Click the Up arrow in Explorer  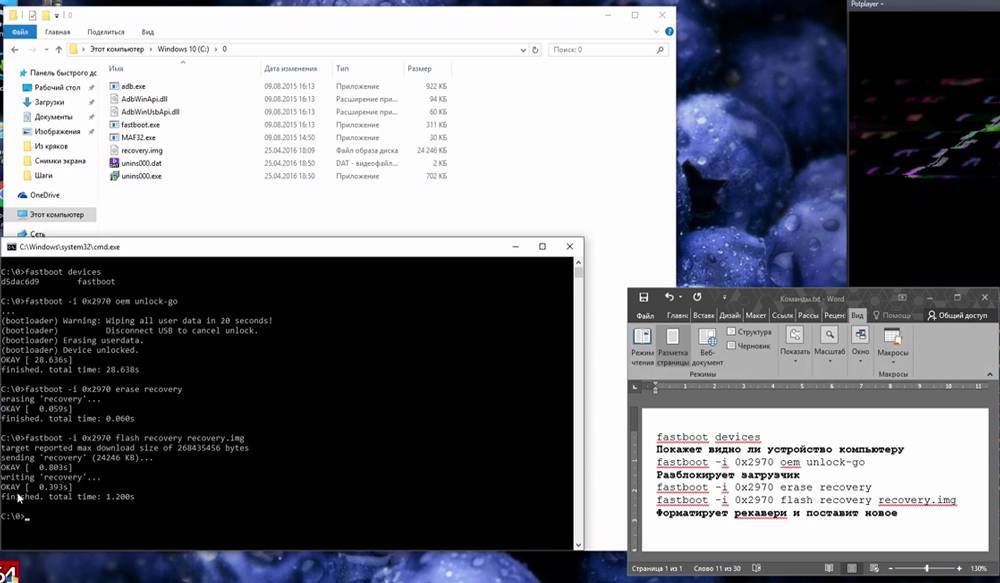(57, 49)
